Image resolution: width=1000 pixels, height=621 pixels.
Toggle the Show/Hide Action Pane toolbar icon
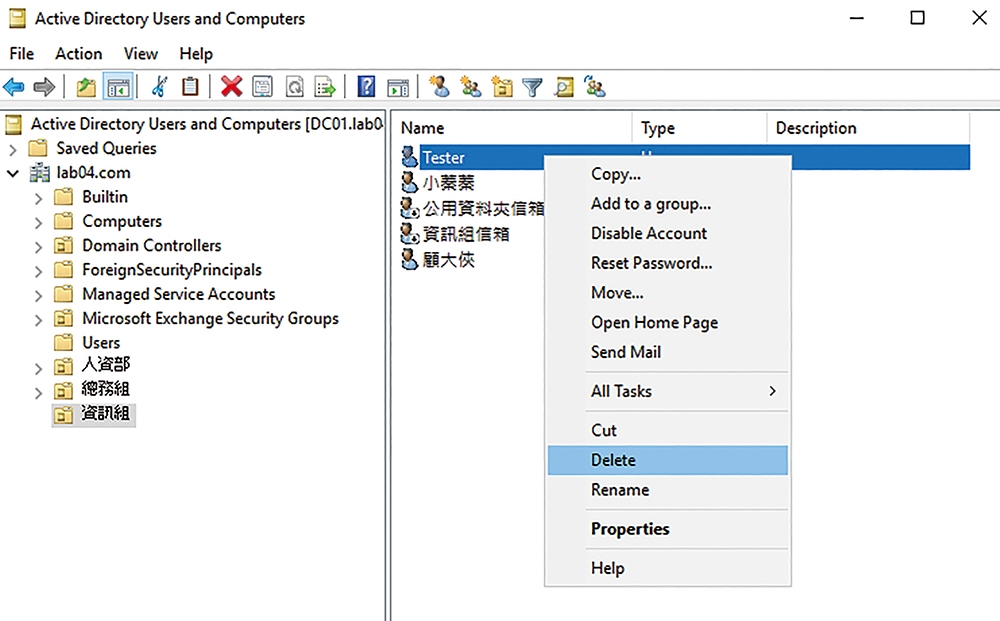[x=398, y=87]
